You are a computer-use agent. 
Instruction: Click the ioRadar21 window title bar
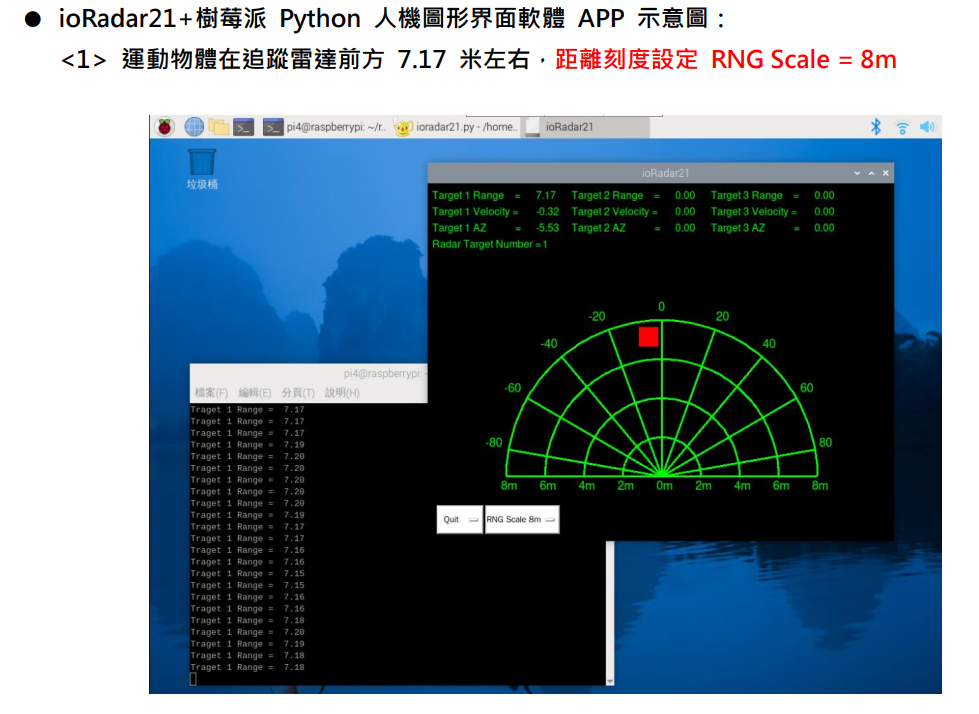(x=661, y=173)
